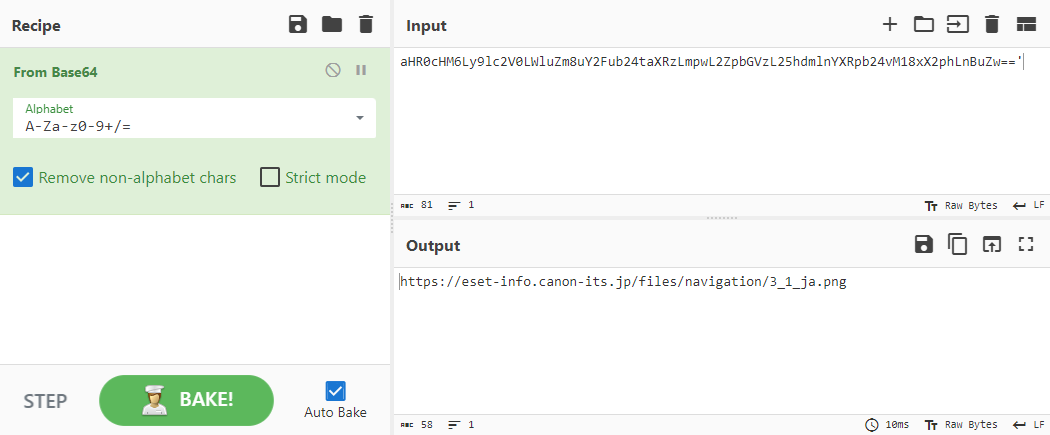
Task: Reset the pane layout
Action: (x=1025, y=25)
